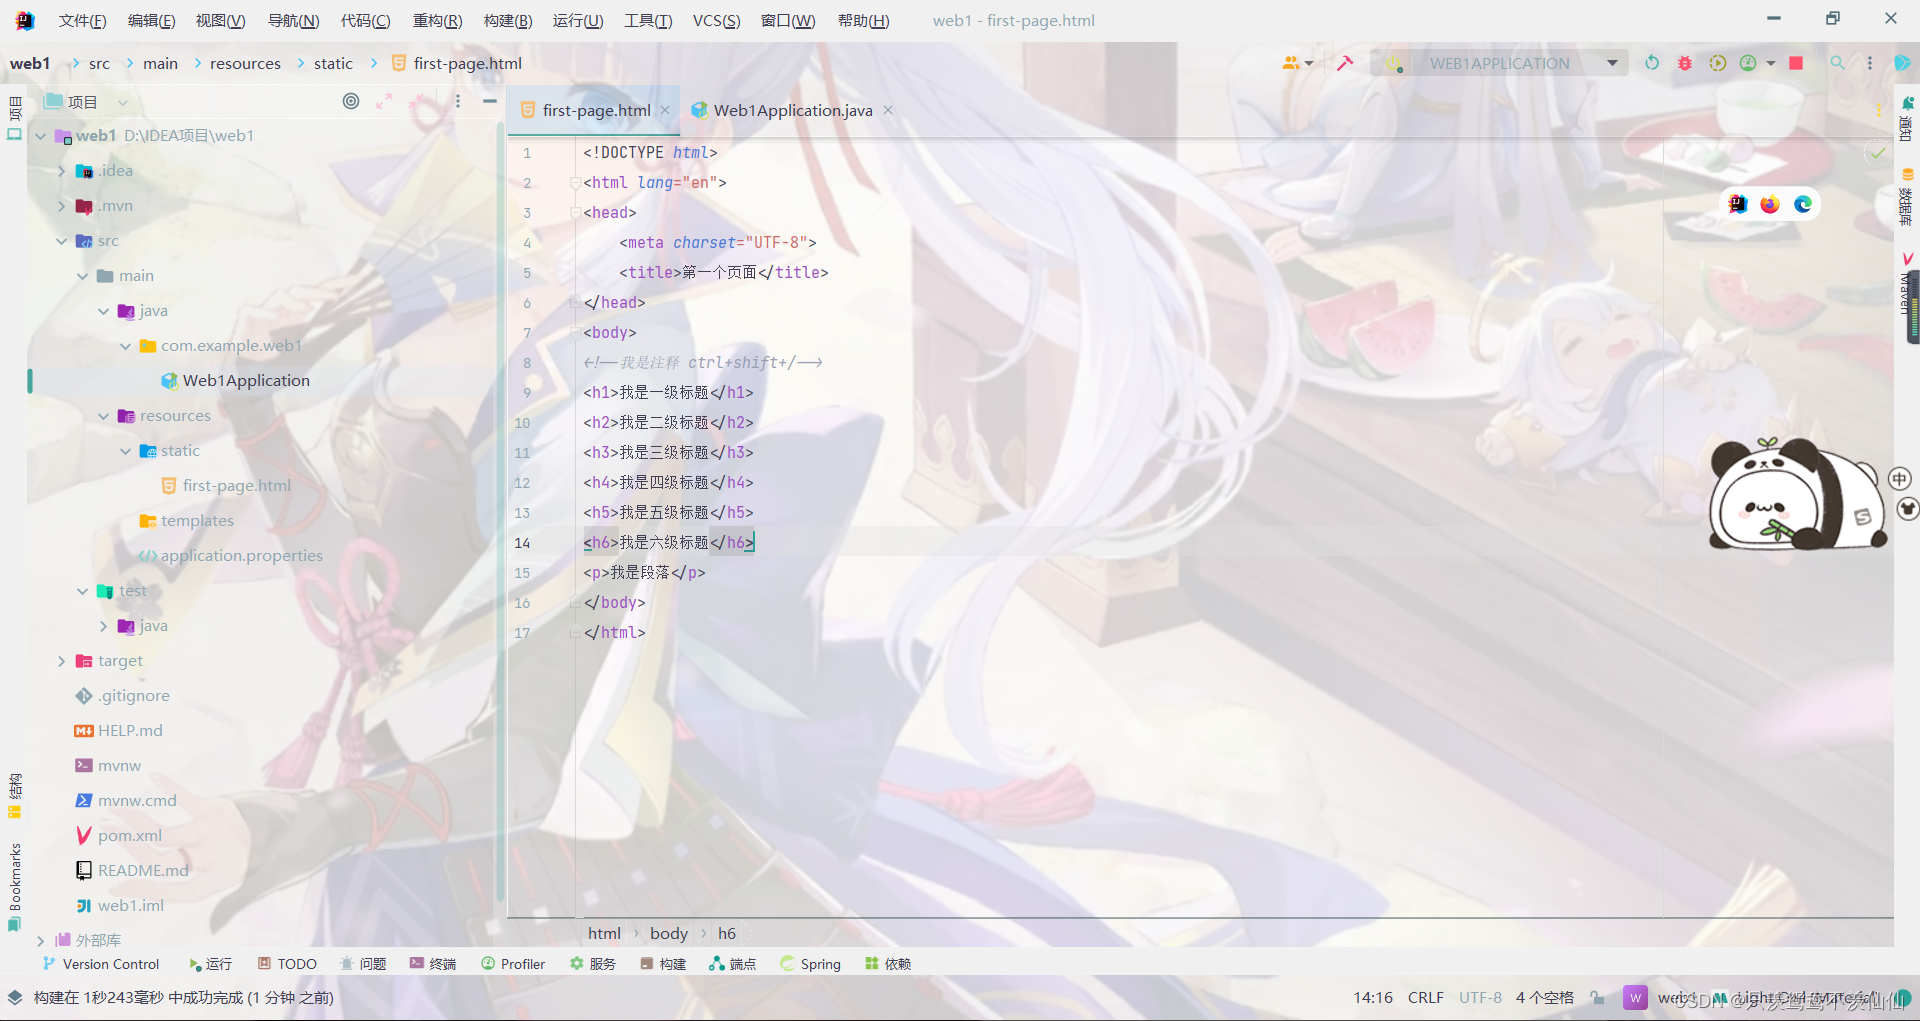Open the 终端 Terminal tool window
The image size is (1920, 1021).
pos(433,964)
